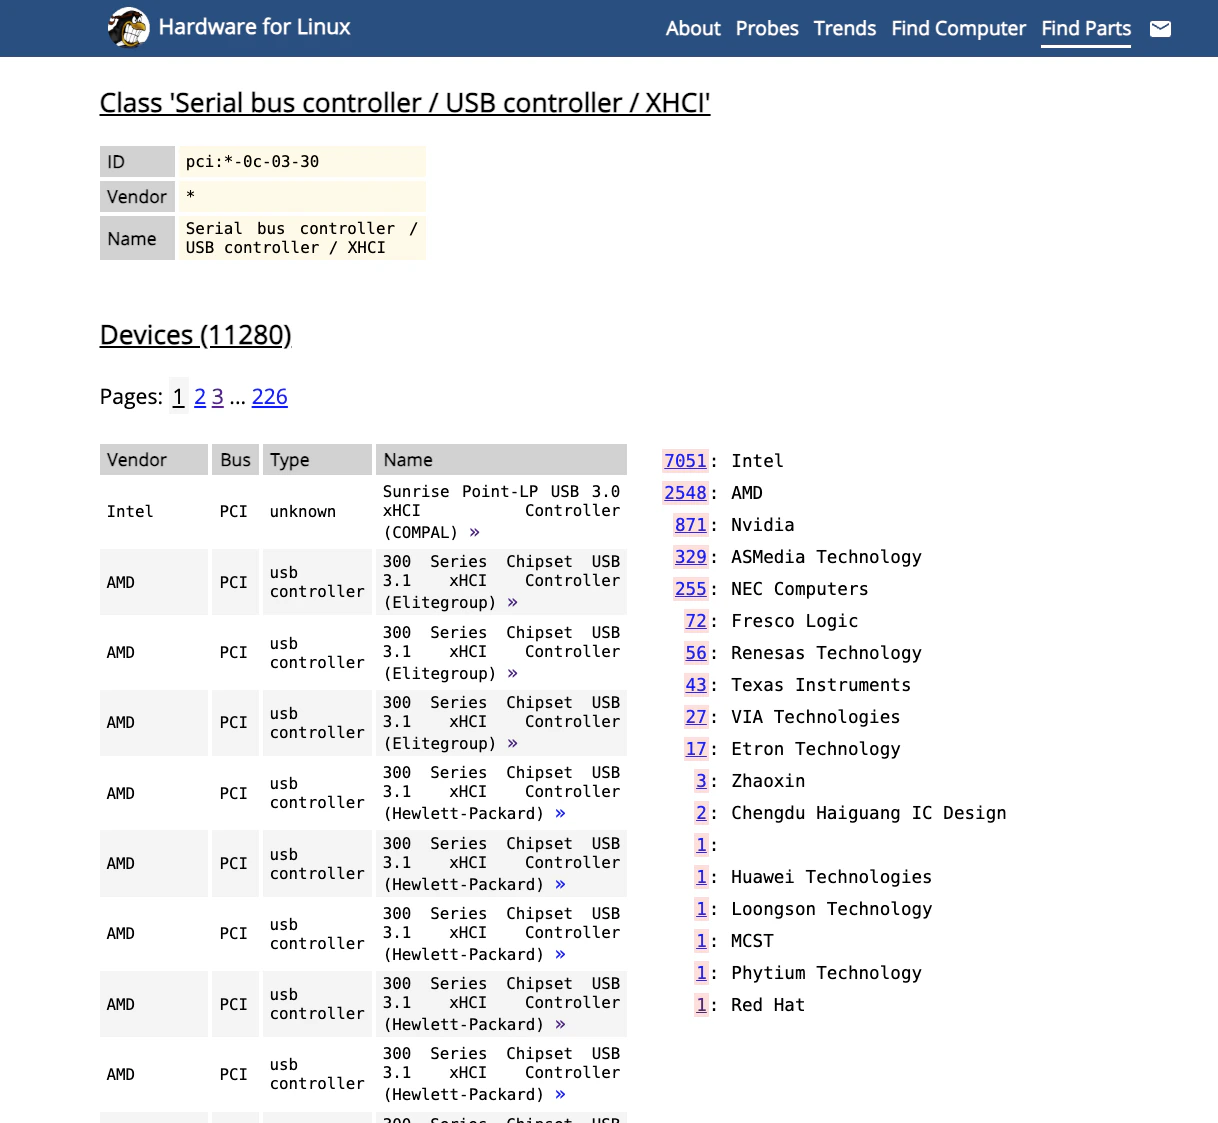Viewport: 1218px width, 1123px height.
Task: Go to results page 2
Action: [x=200, y=397]
